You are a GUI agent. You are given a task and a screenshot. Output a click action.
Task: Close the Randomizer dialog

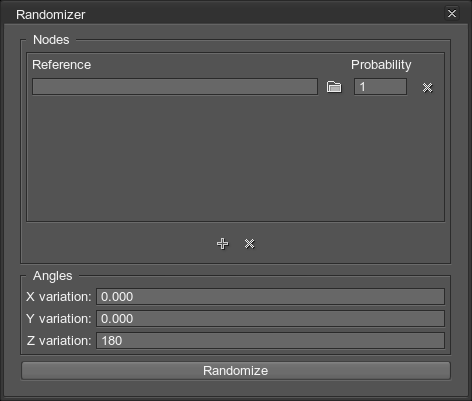click(452, 14)
